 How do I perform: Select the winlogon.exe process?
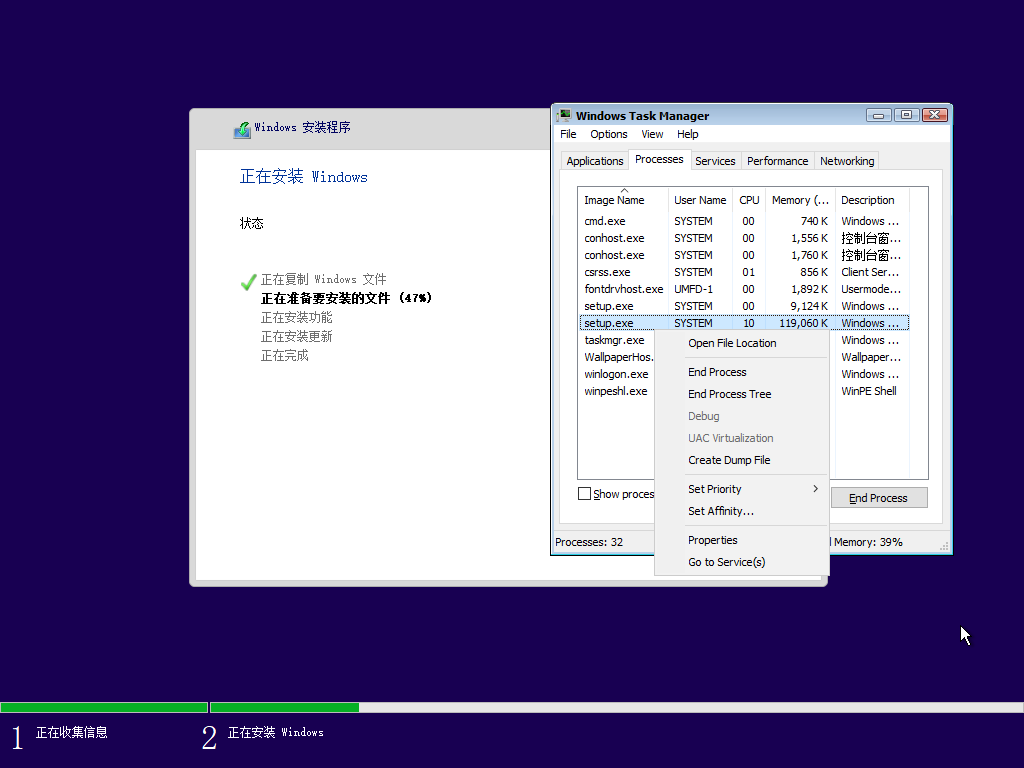coord(616,374)
